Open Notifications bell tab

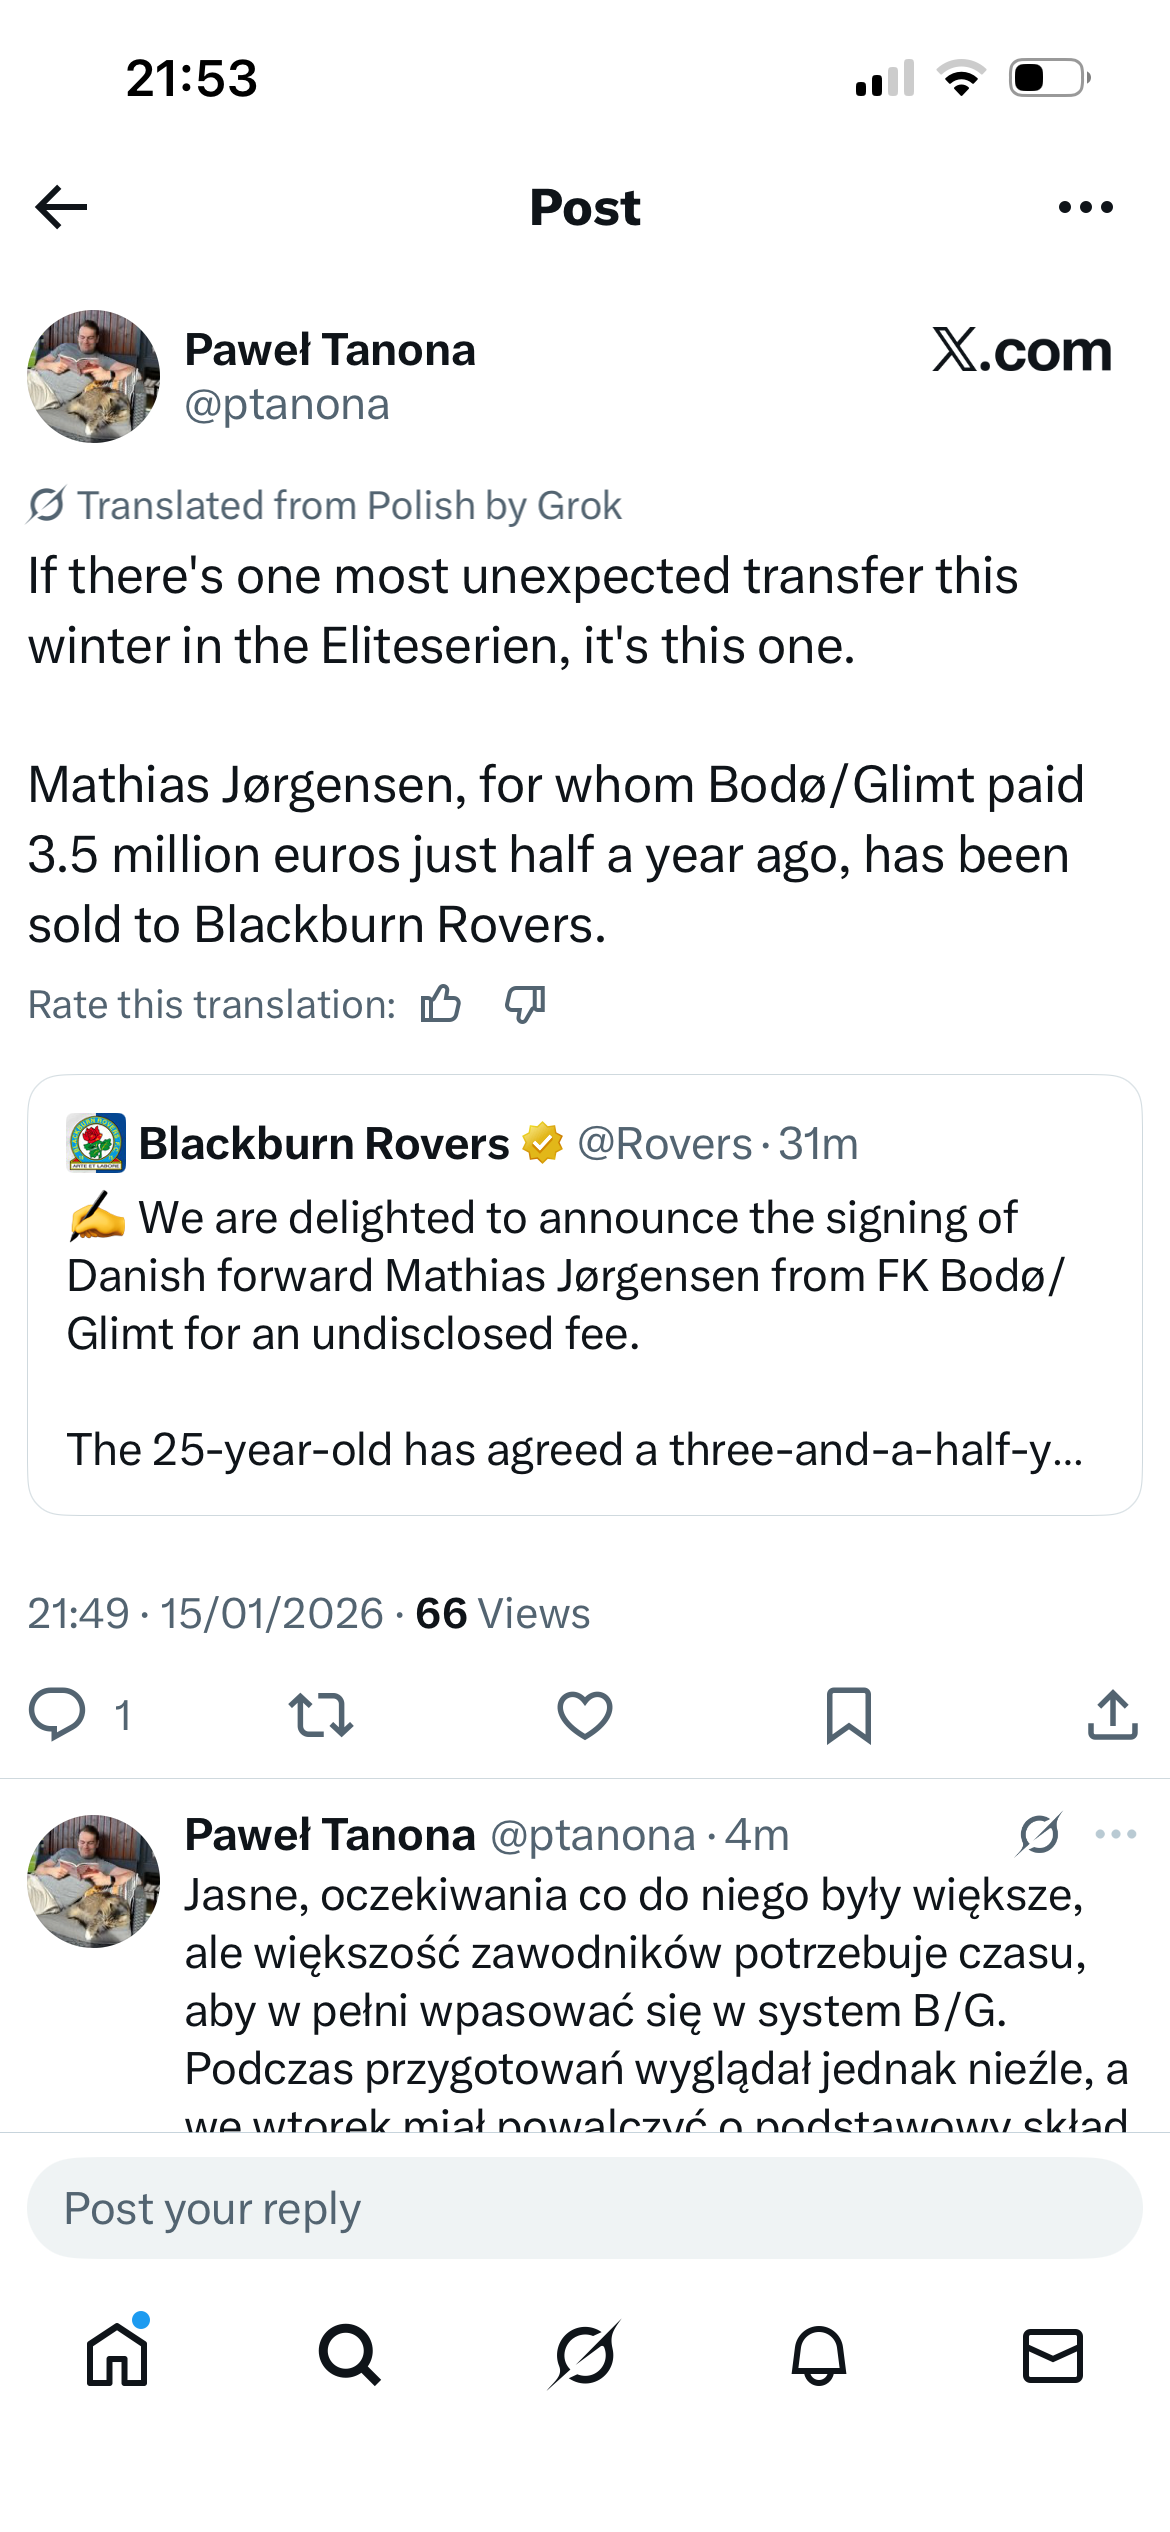[819, 2355]
